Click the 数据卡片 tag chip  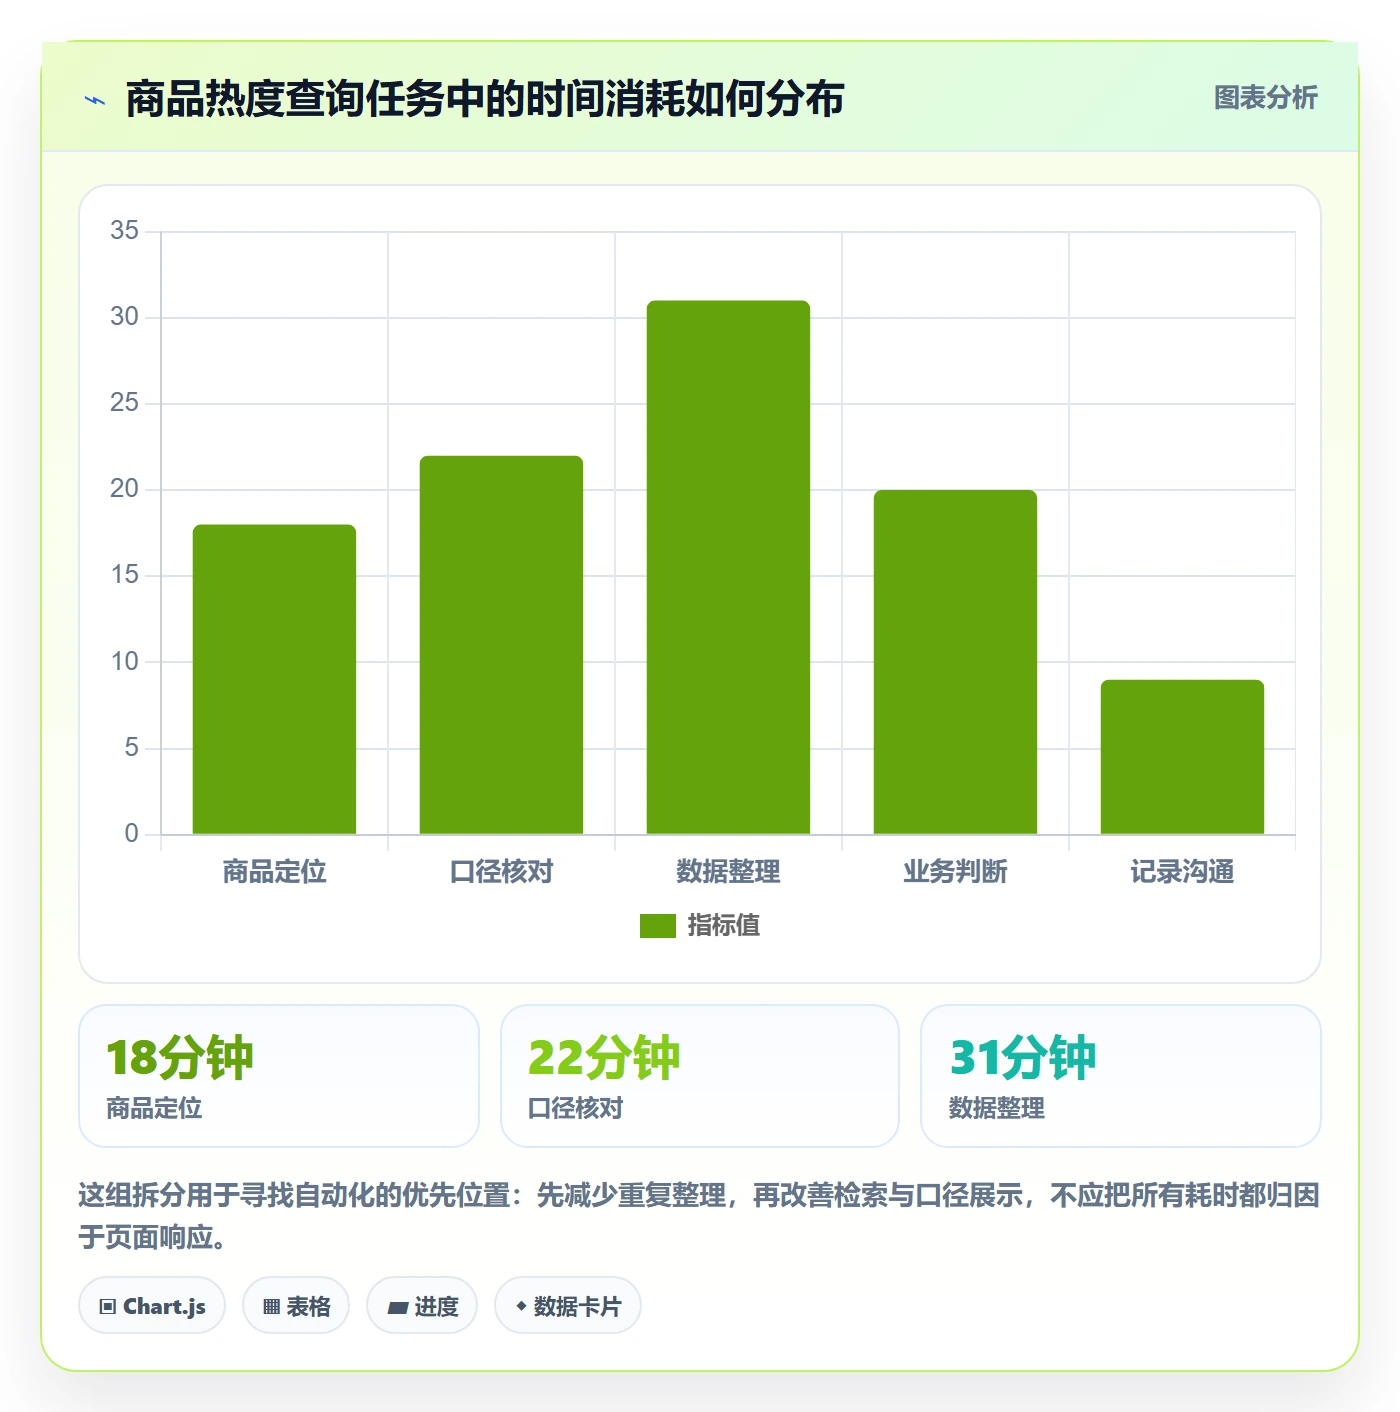pos(568,1305)
